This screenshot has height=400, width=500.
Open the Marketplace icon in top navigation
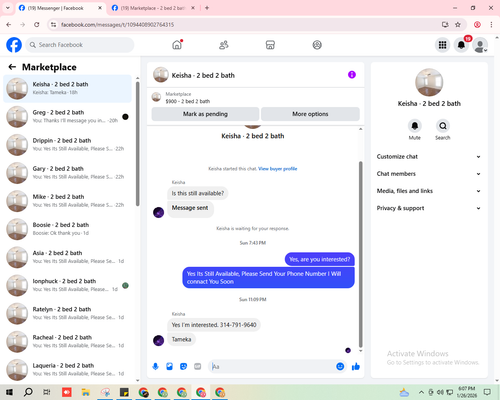pyautogui.click(x=270, y=45)
